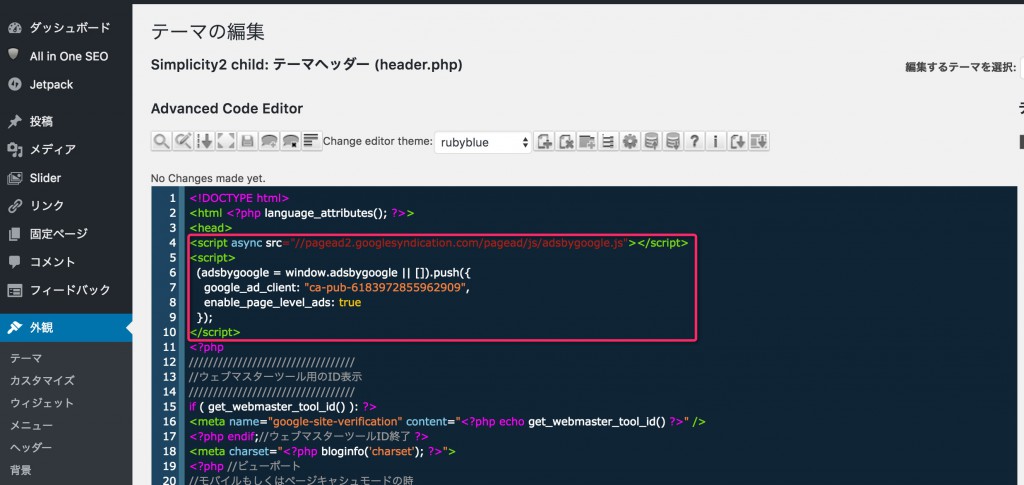The image size is (1024, 485).
Task: Click the add comment bubble icon
Action: click(269, 141)
